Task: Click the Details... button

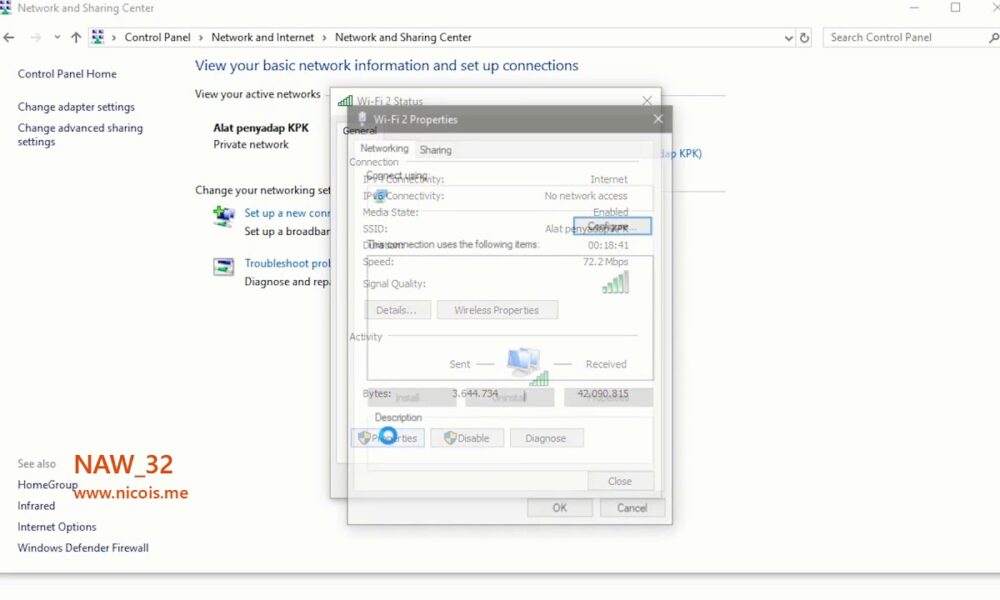Action: 397,310
